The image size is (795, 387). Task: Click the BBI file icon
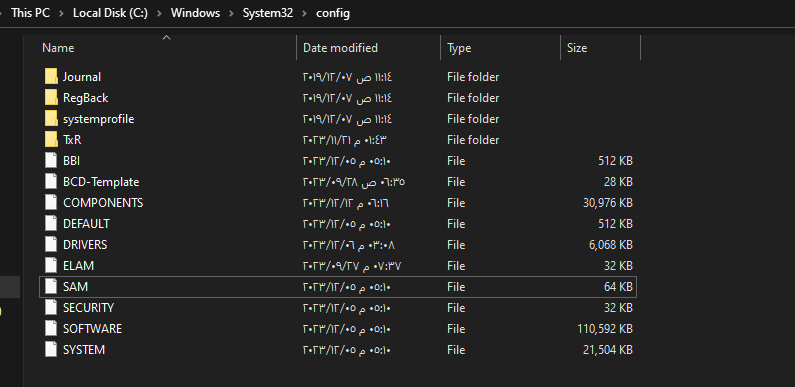pos(51,161)
